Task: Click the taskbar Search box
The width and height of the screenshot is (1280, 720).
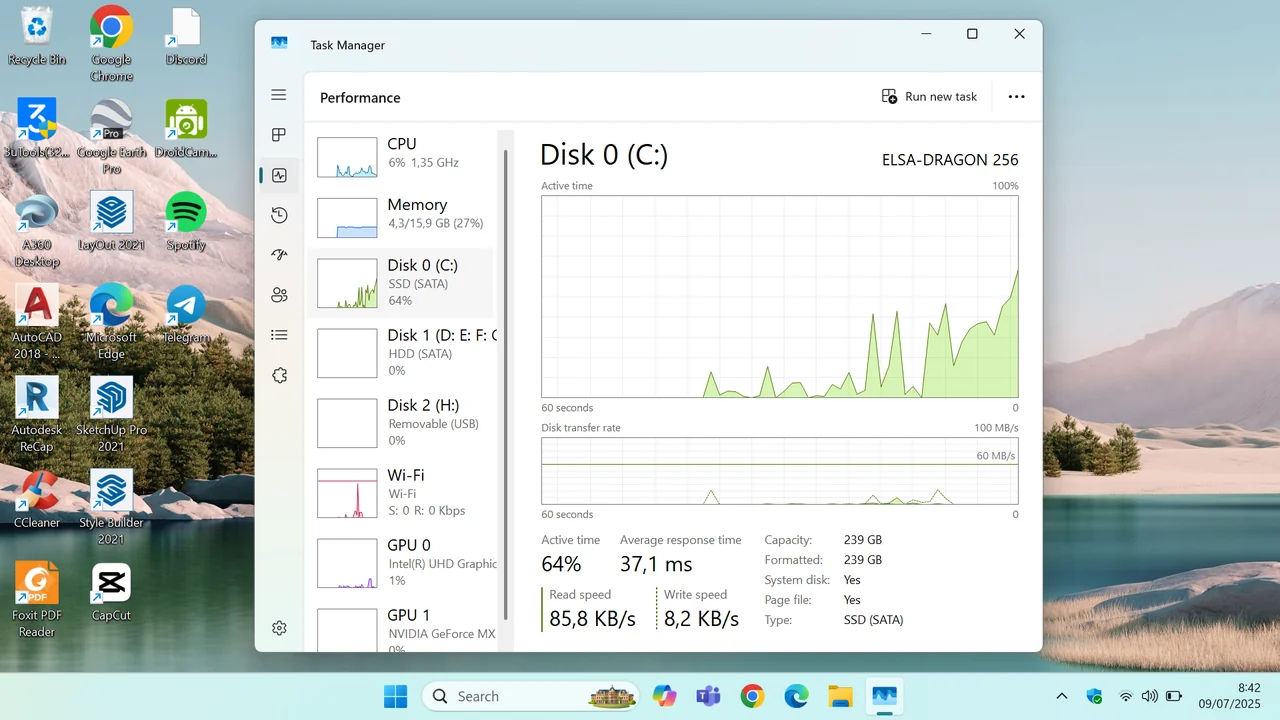Action: click(x=532, y=696)
